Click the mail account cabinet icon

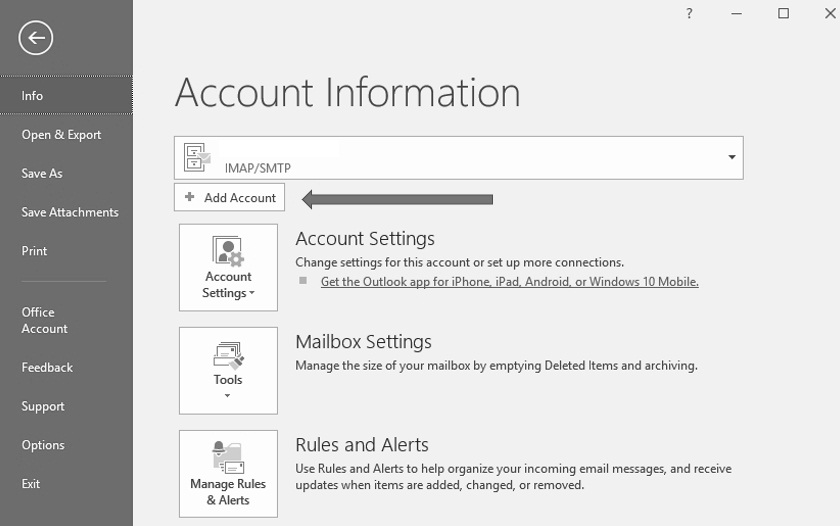click(x=197, y=157)
